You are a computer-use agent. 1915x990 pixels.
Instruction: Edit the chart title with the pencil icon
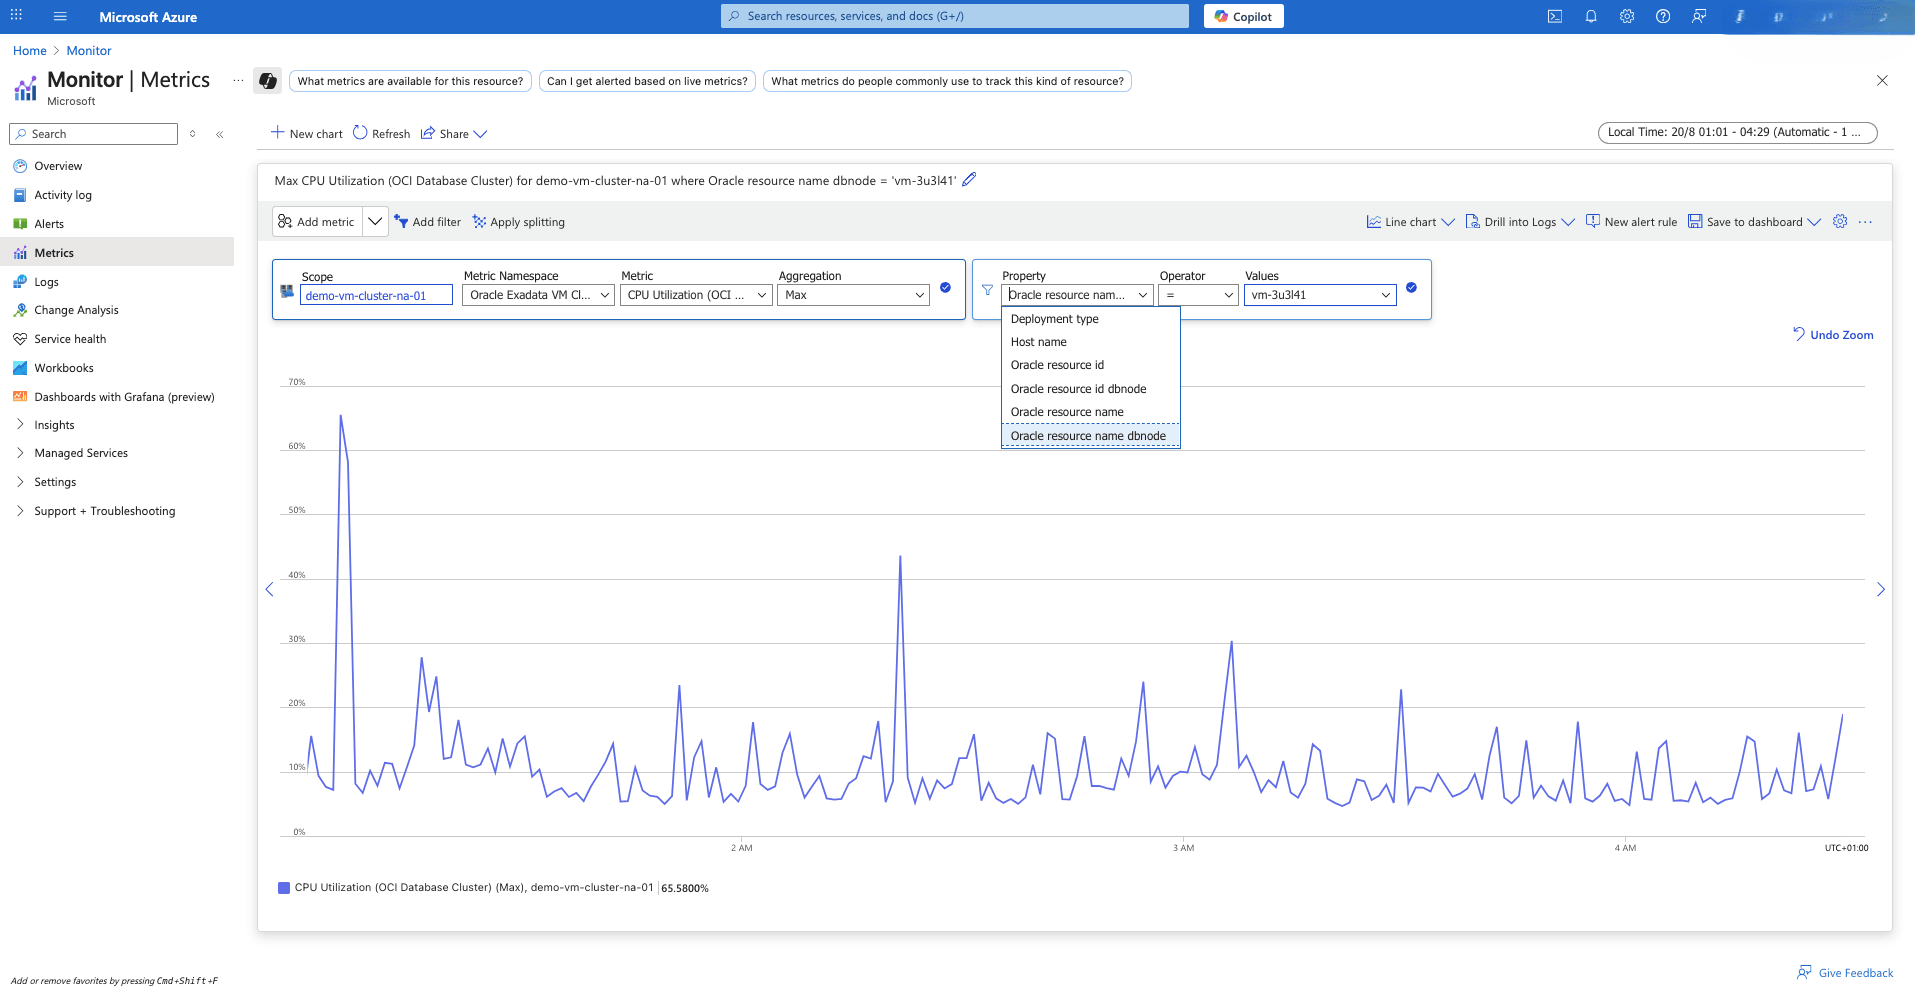969,180
